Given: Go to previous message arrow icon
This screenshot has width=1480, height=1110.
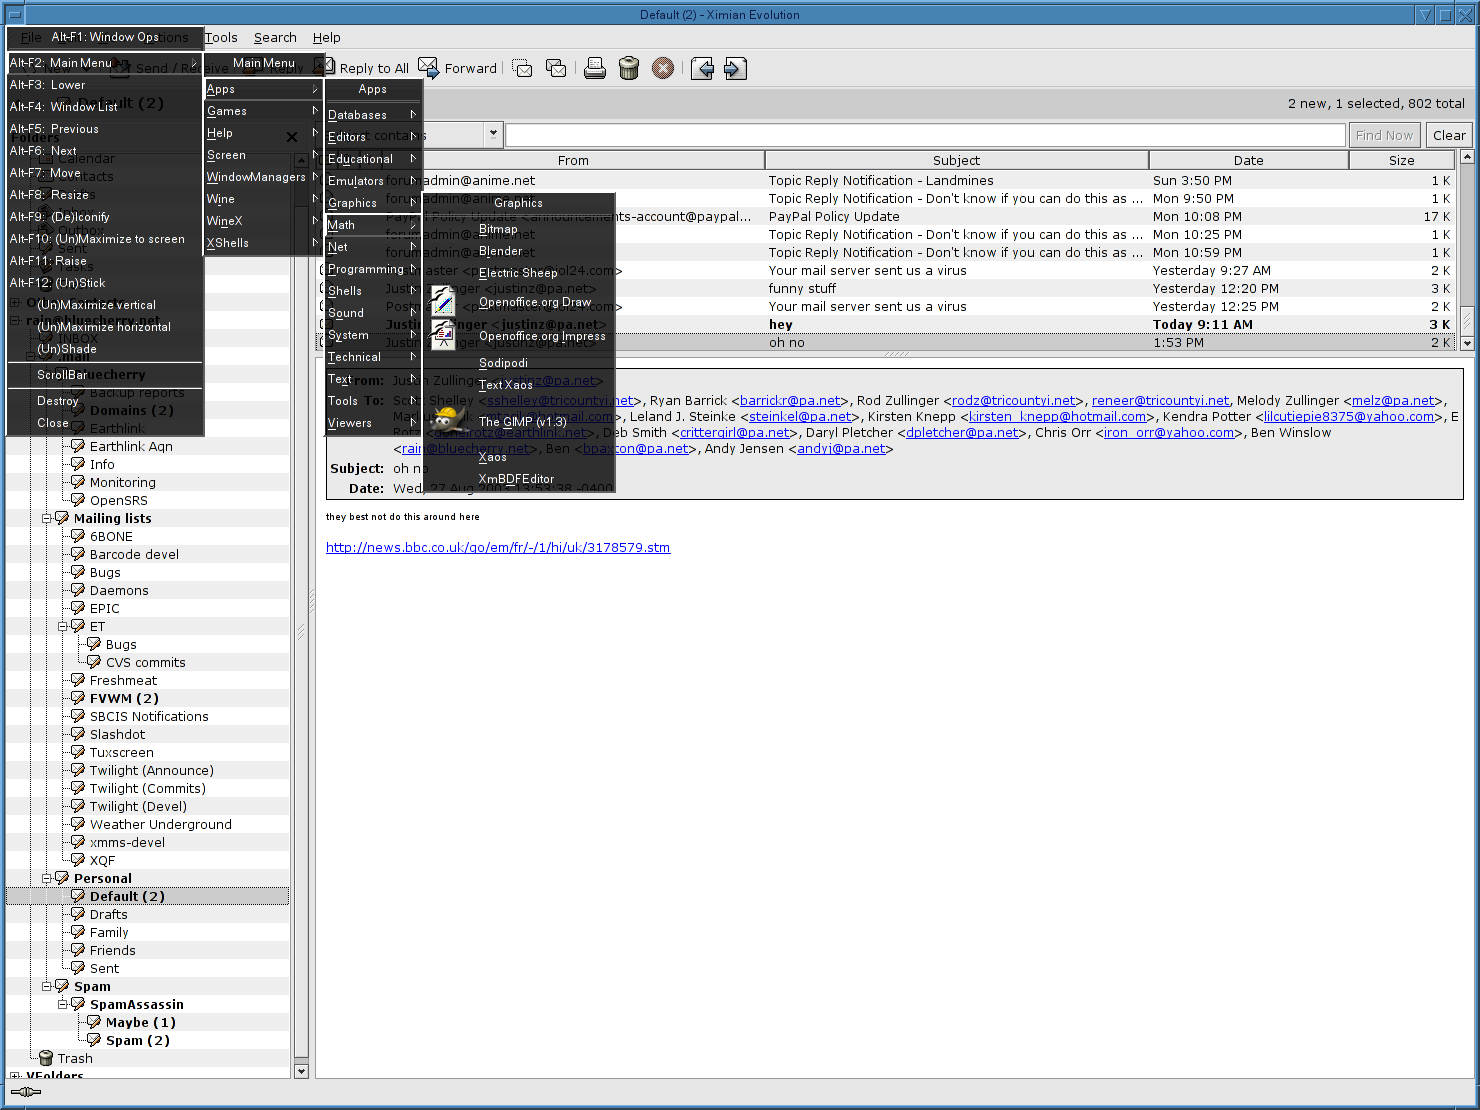Looking at the screenshot, I should click(702, 68).
